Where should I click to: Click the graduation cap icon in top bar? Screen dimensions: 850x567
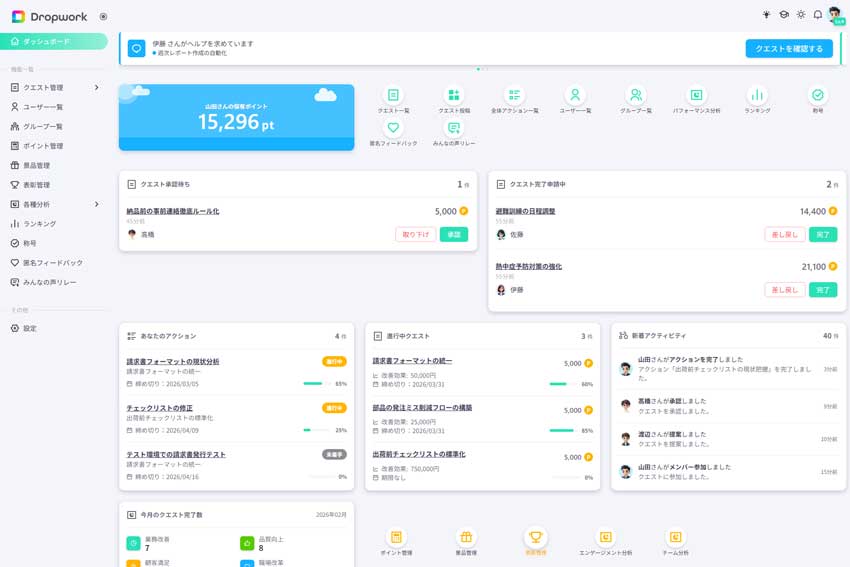(784, 15)
